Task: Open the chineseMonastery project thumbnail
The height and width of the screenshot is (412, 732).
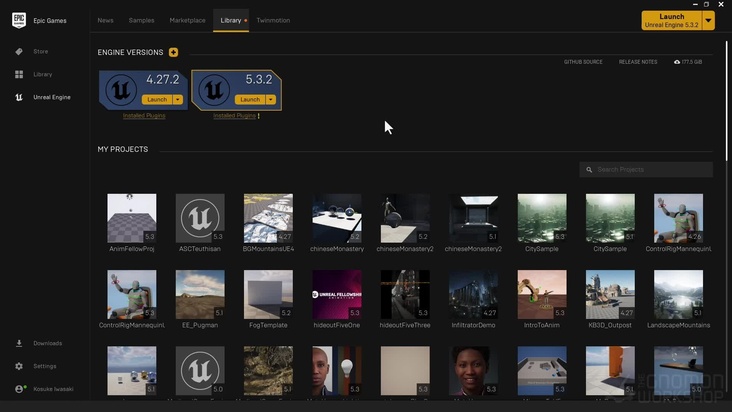Action: (337, 218)
